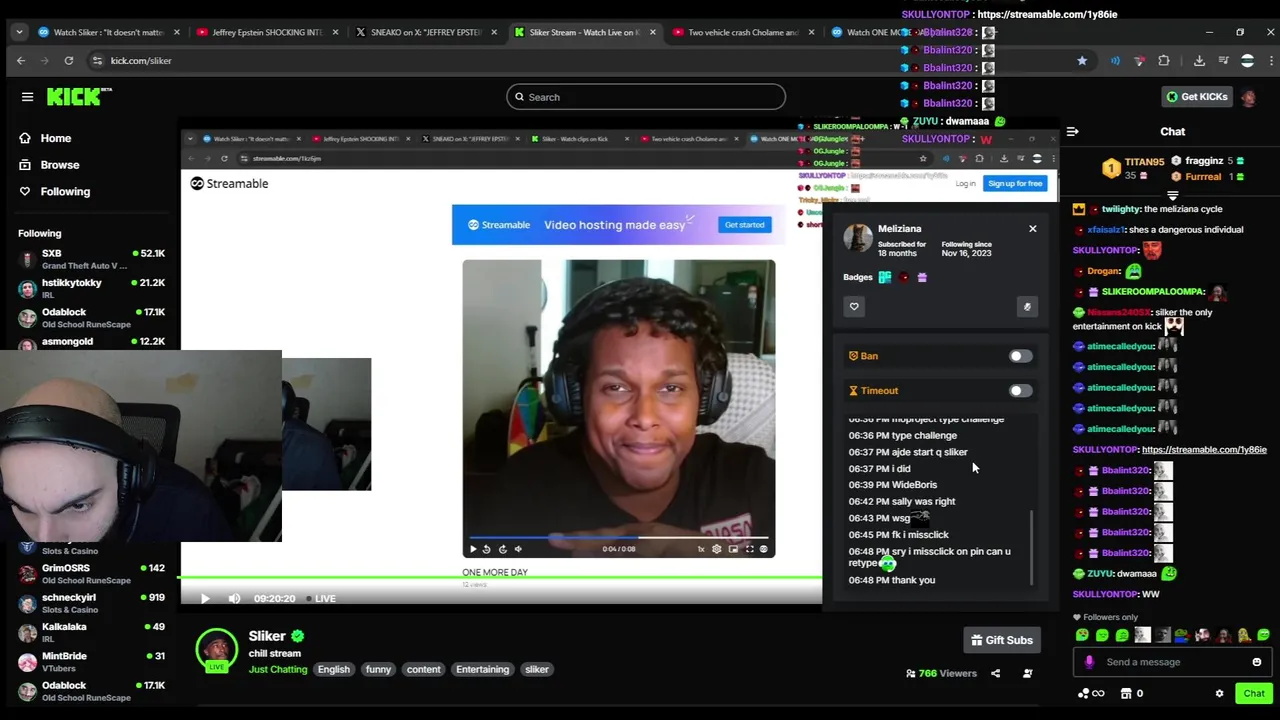Click the KICK logo
This screenshot has height=720, width=1280.
[x=79, y=97]
